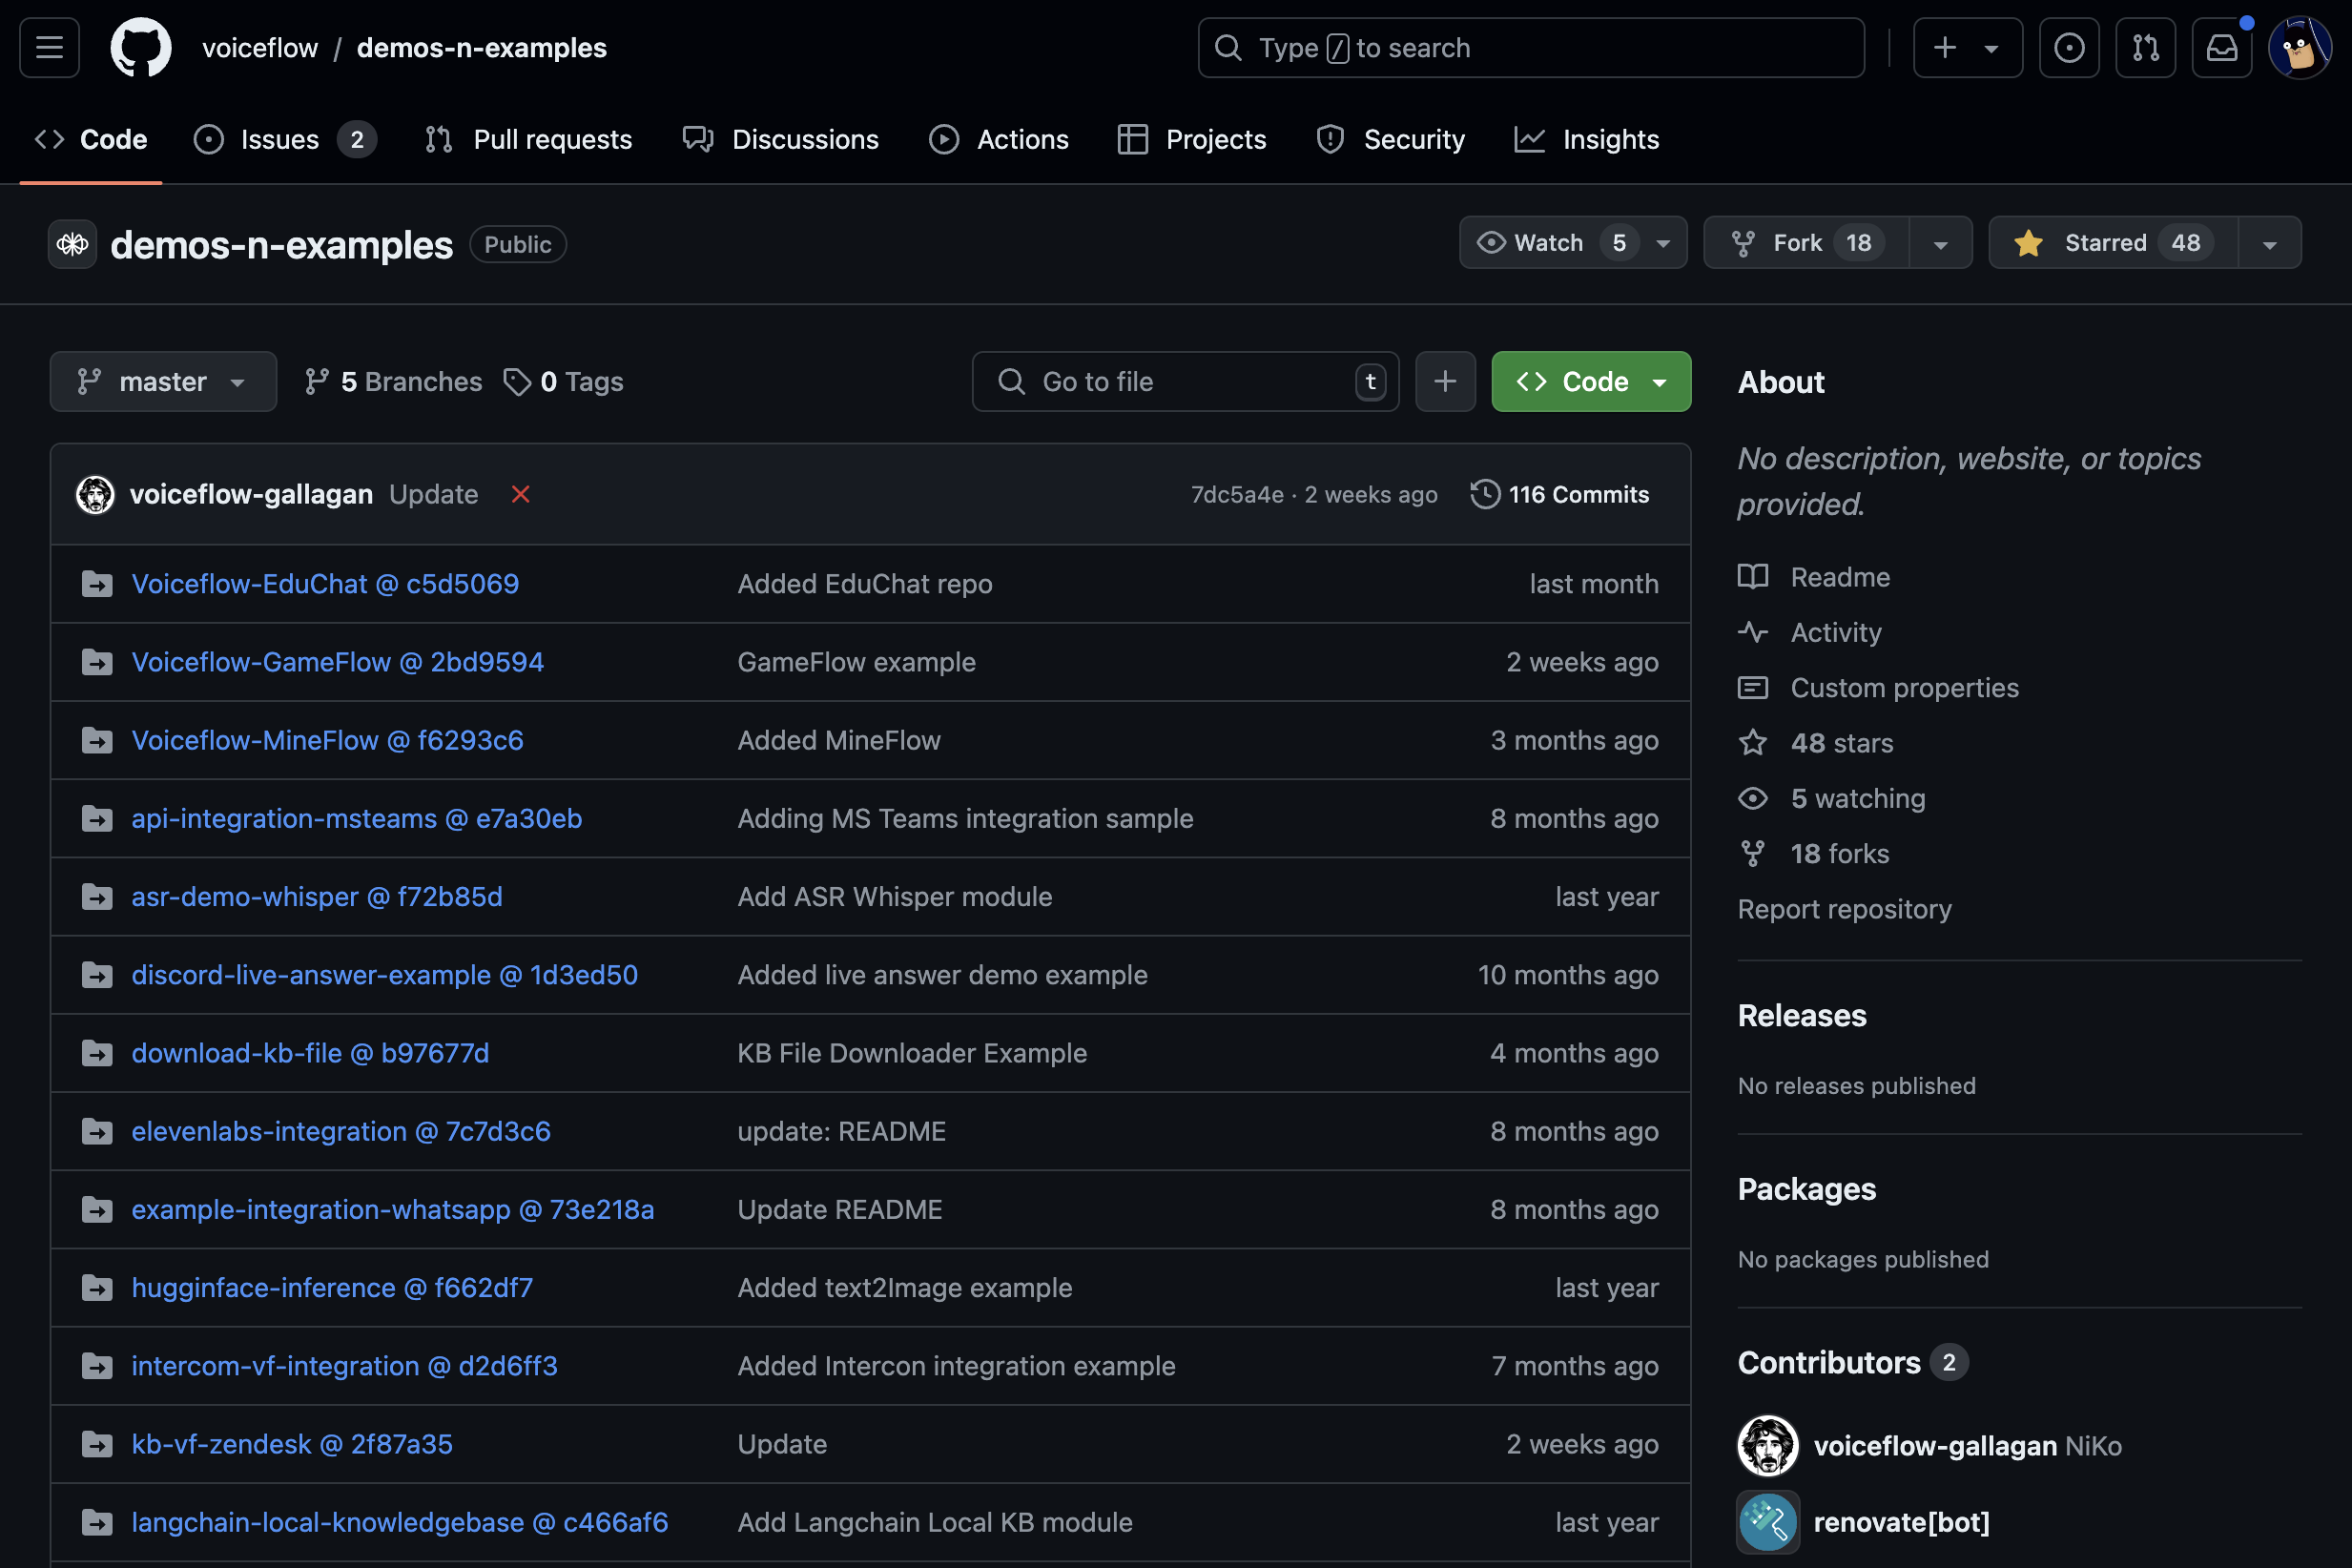Click the create new plus icon
2352x1568 pixels.
pos(1945,47)
